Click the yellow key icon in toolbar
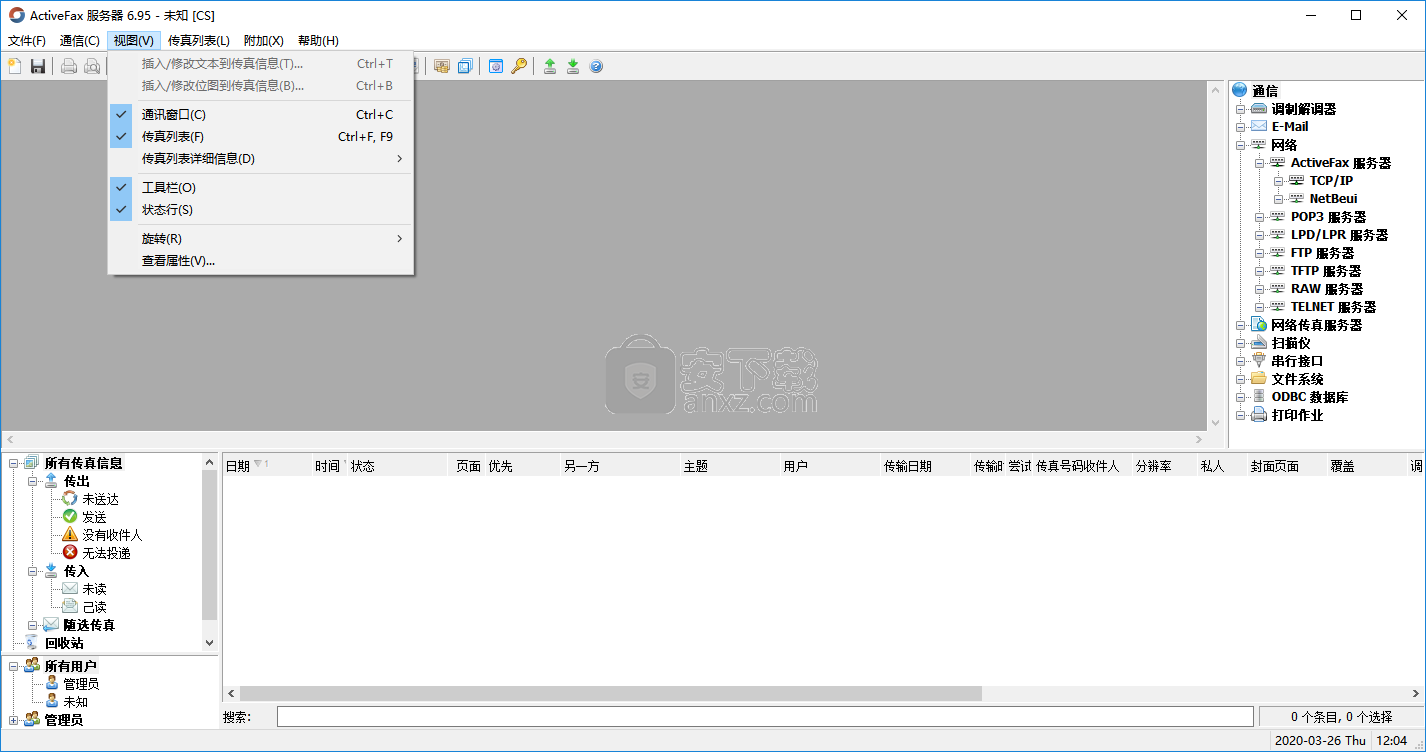Viewport: 1426px width, 752px height. pyautogui.click(x=519, y=66)
